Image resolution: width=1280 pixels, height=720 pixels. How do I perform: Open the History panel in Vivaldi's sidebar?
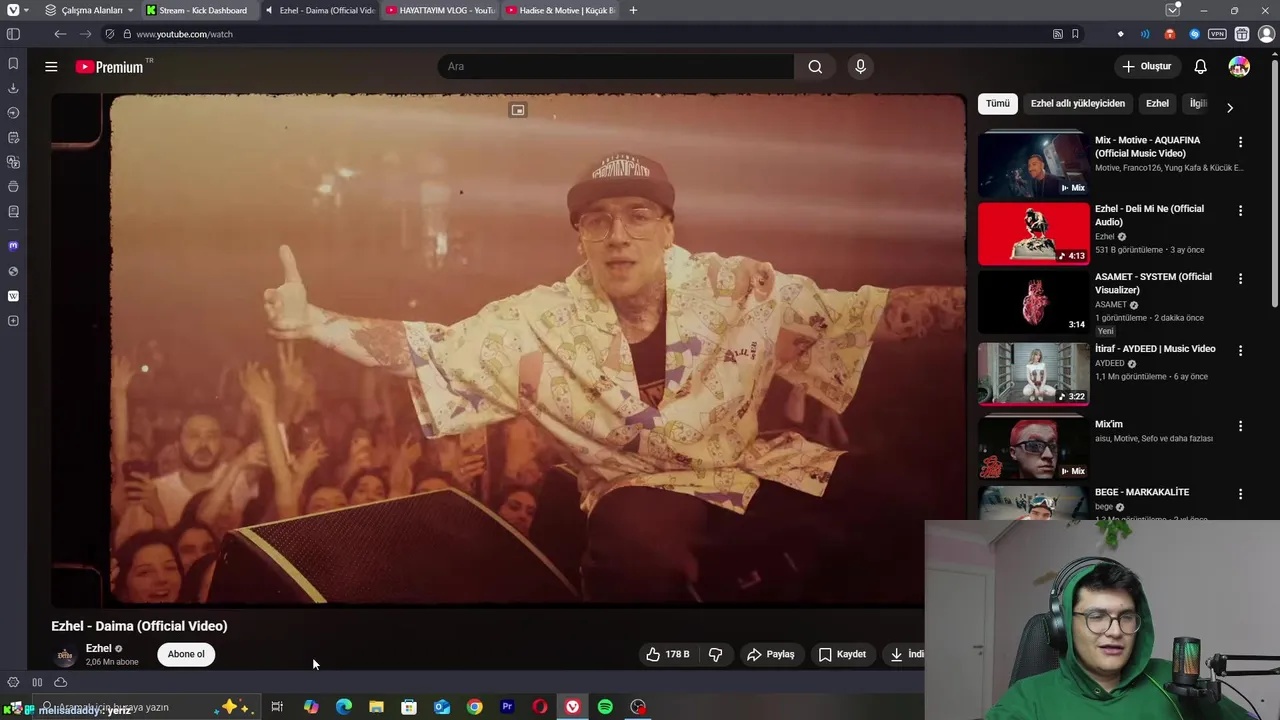coord(13,113)
